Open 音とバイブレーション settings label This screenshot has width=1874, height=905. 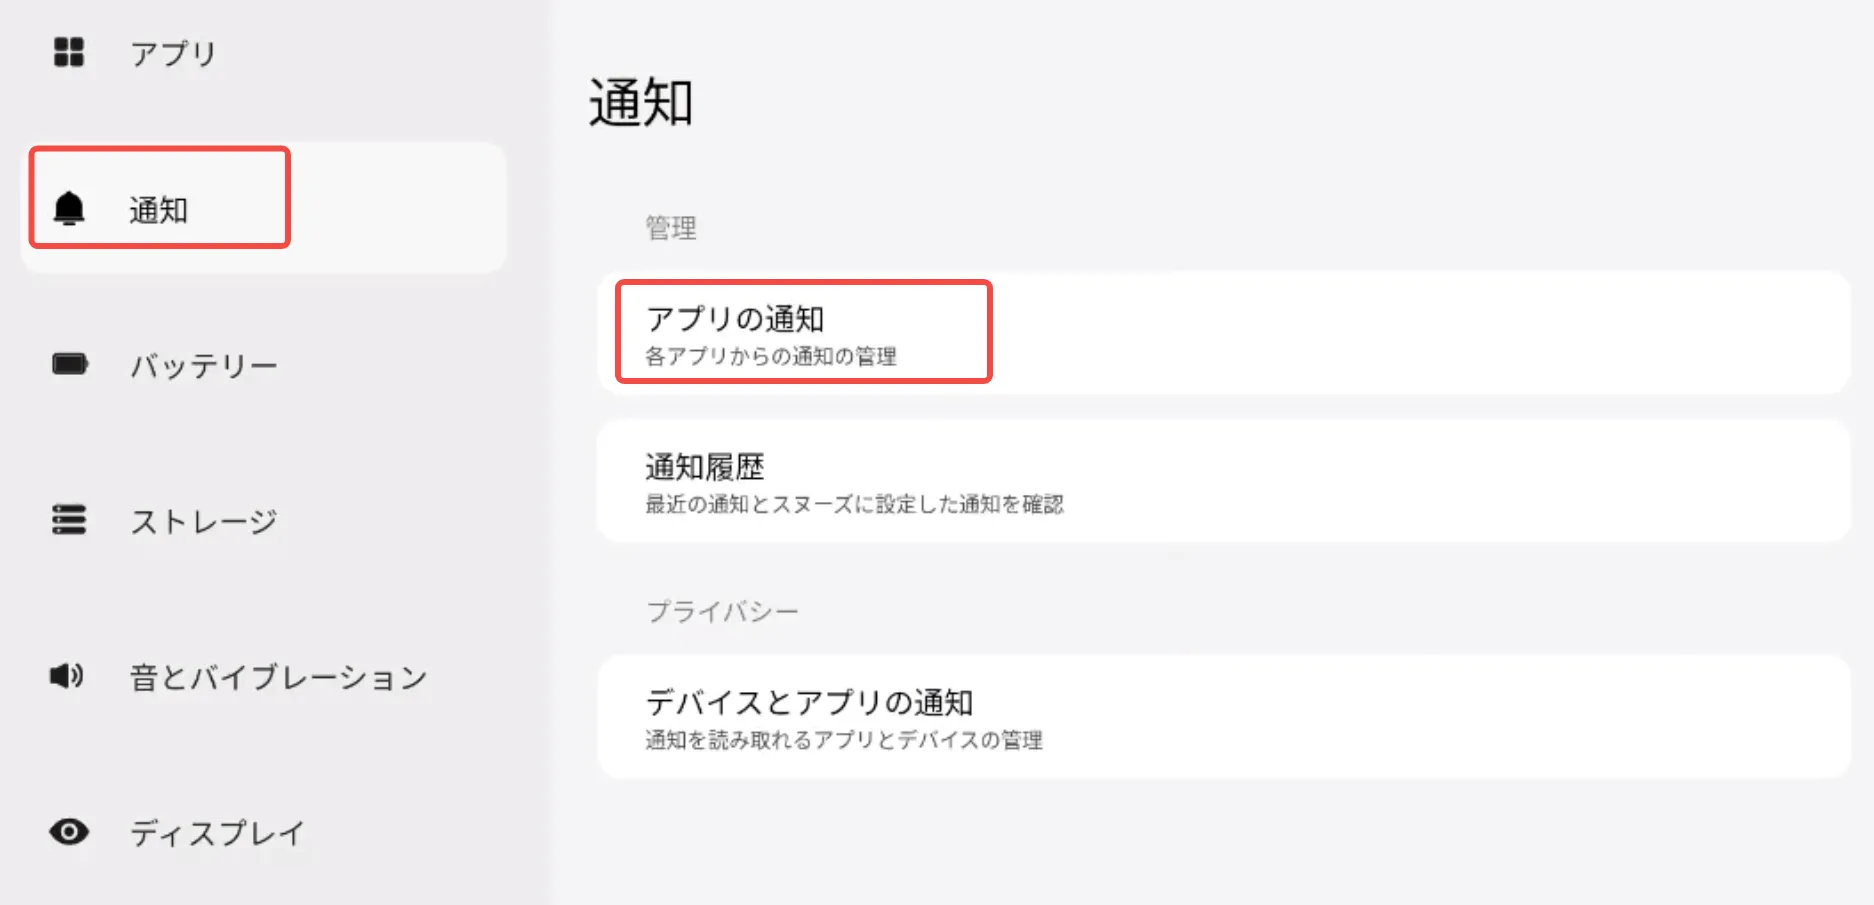(279, 678)
